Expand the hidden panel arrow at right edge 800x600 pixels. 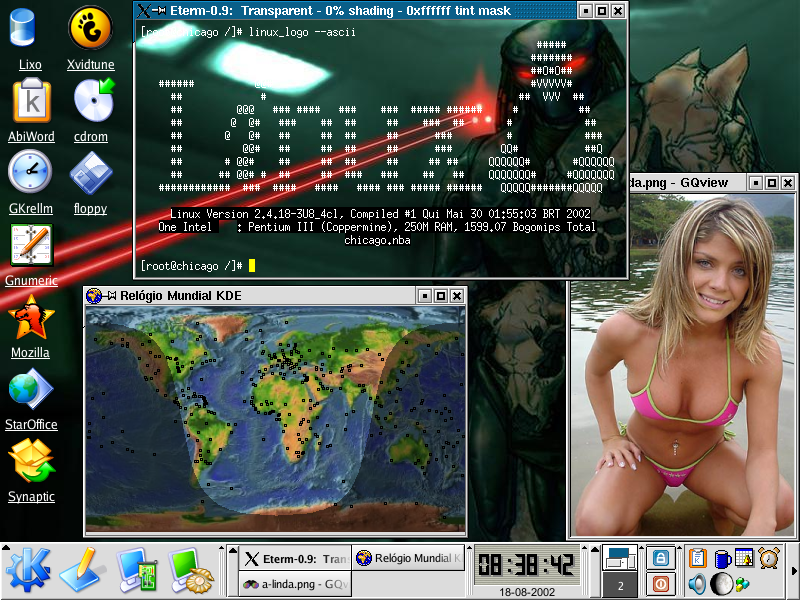coord(793,570)
